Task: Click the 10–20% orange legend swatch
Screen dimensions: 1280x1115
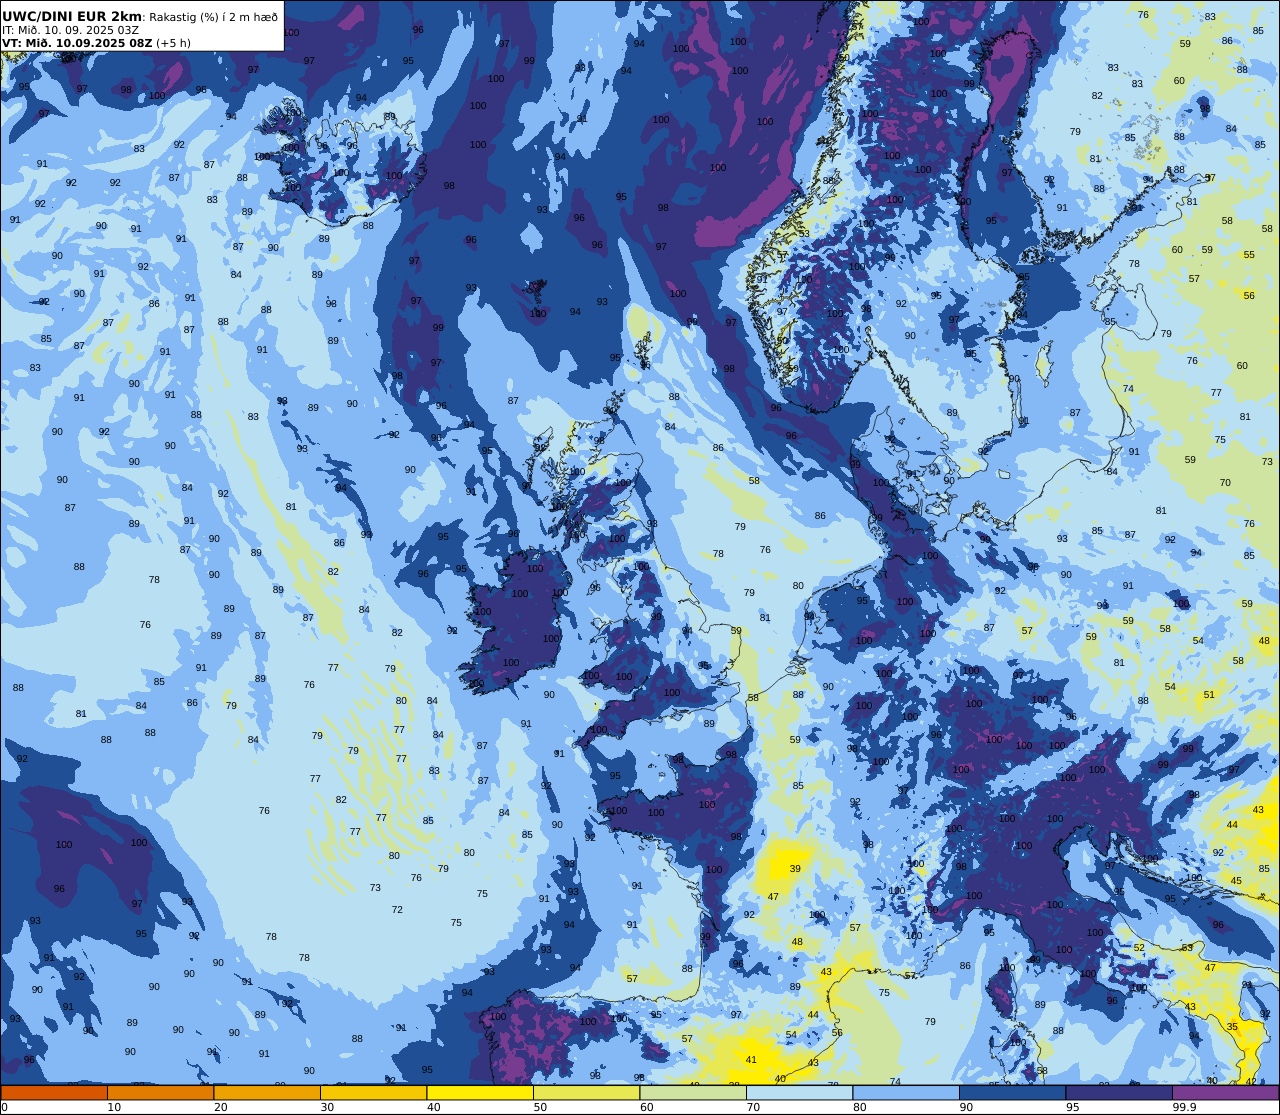Action: click(x=160, y=1093)
